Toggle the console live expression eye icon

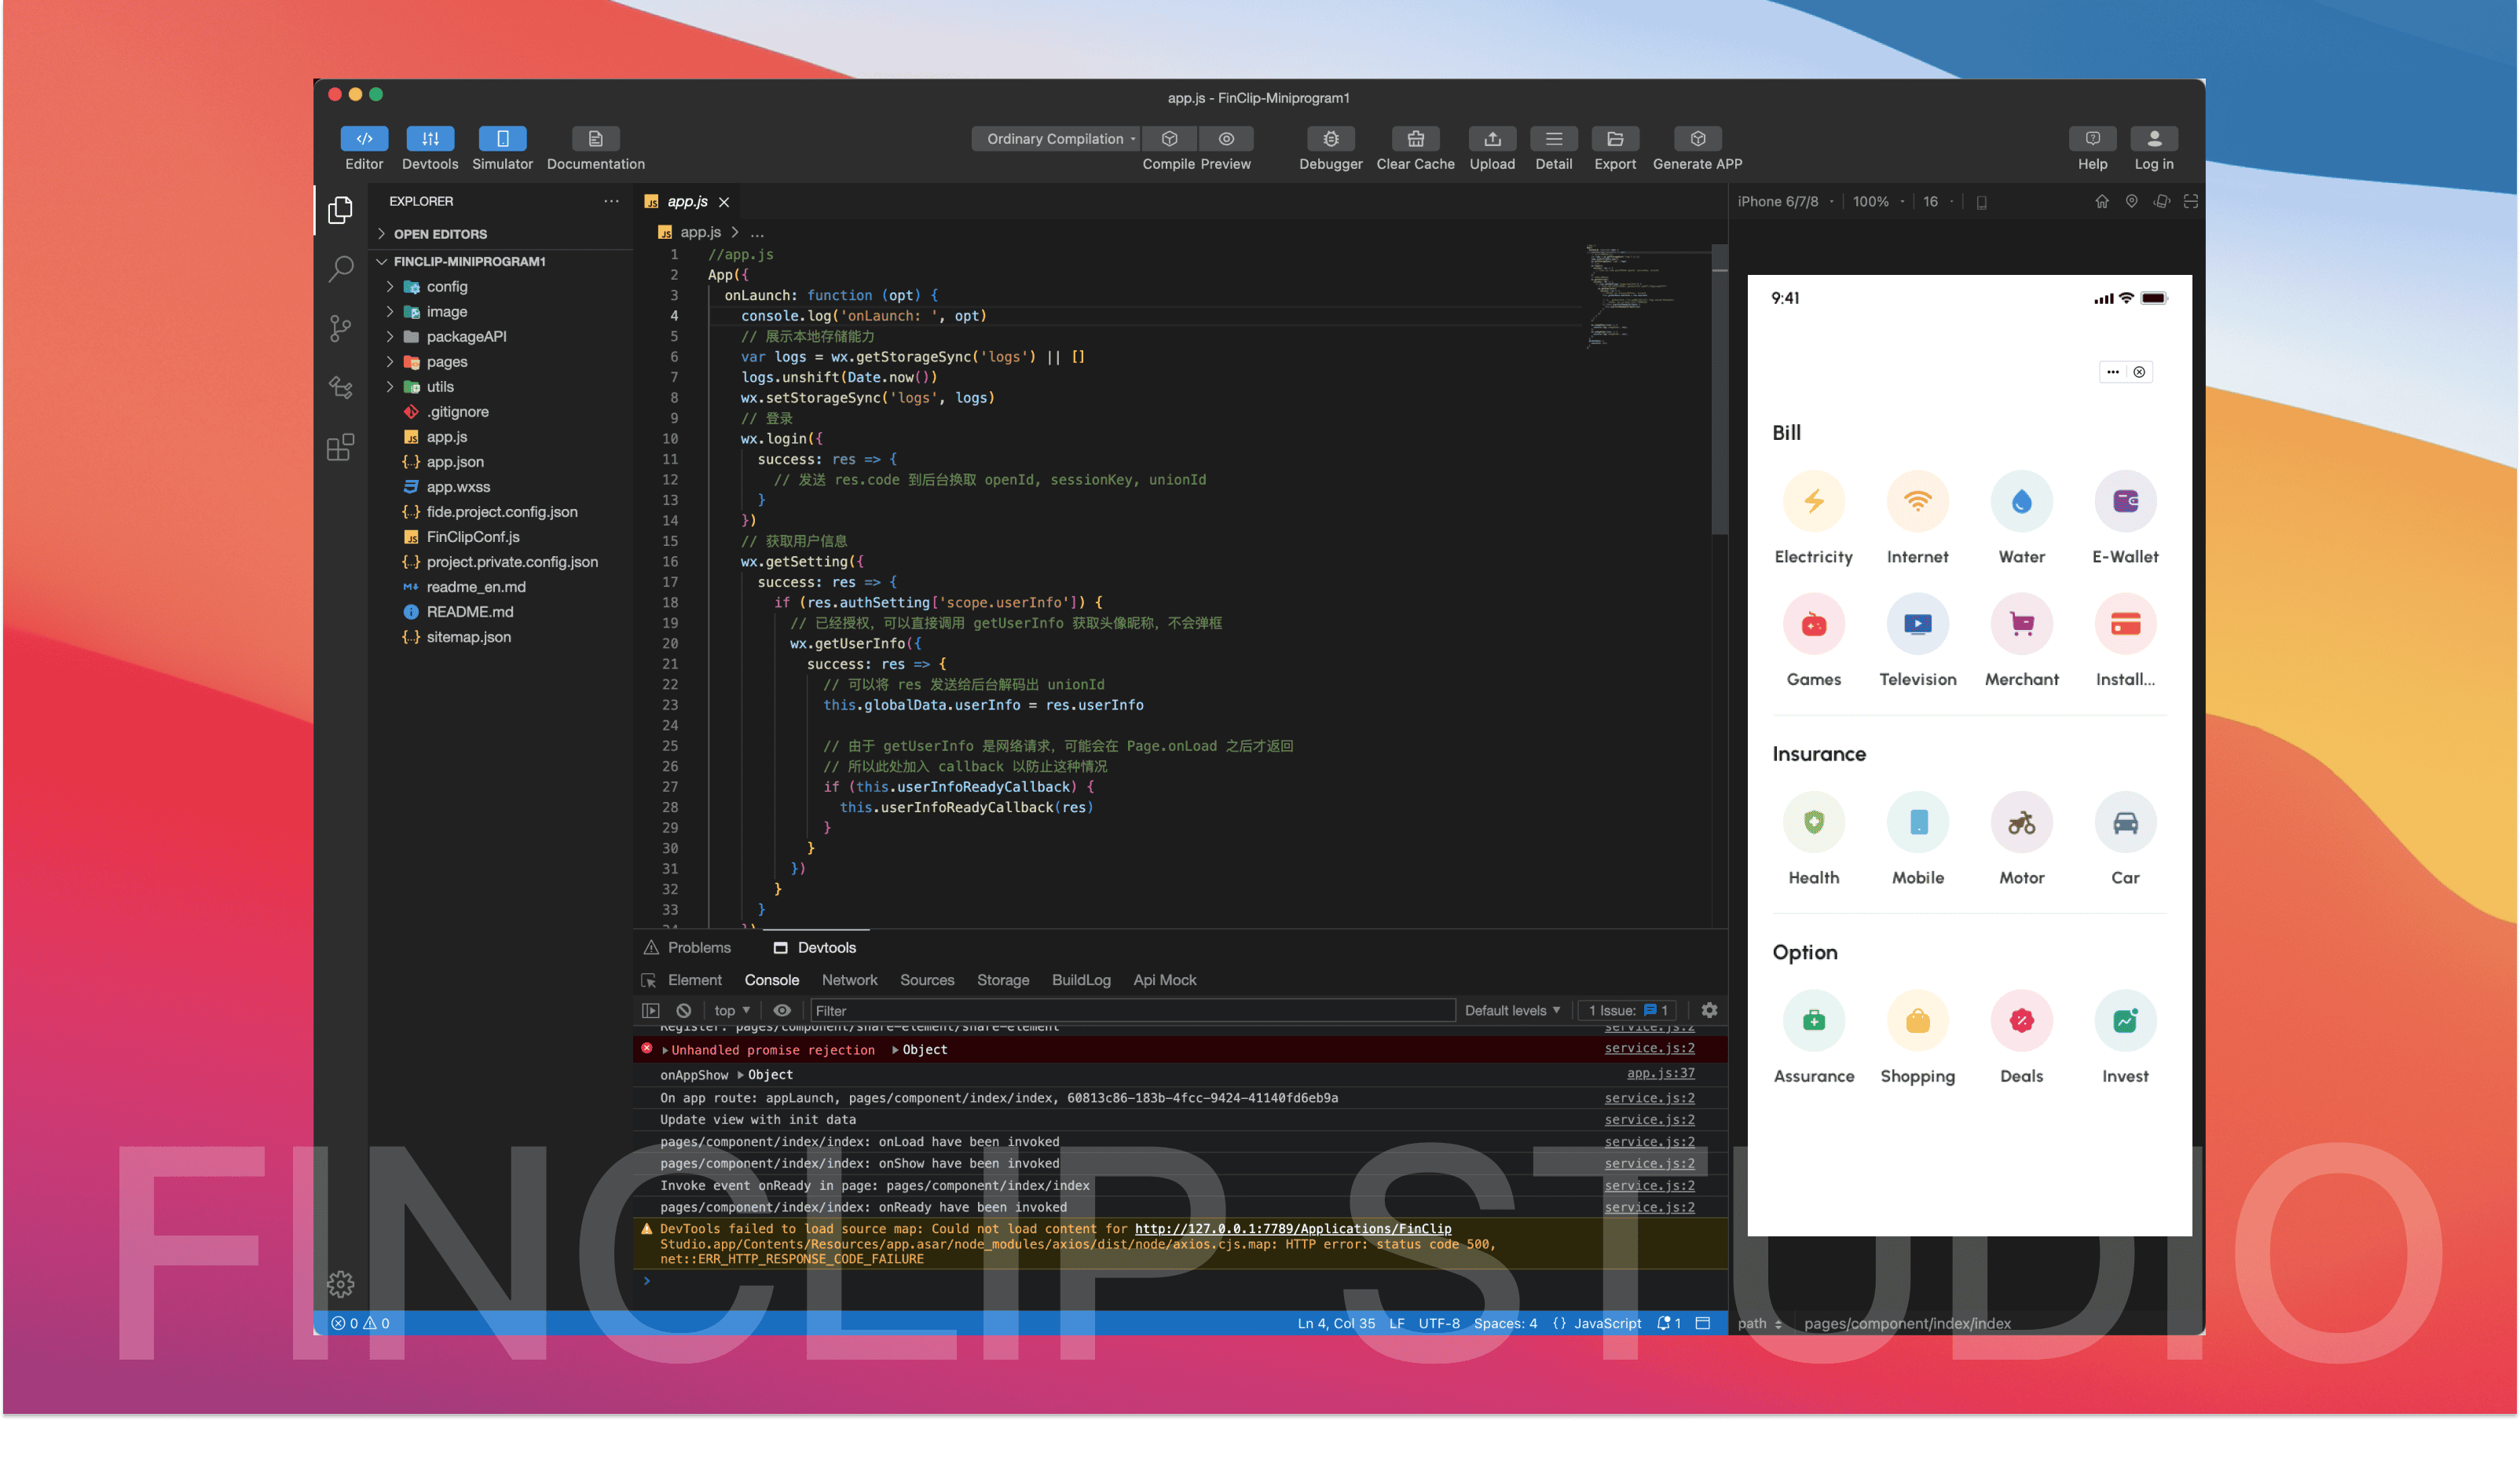(x=782, y=1010)
